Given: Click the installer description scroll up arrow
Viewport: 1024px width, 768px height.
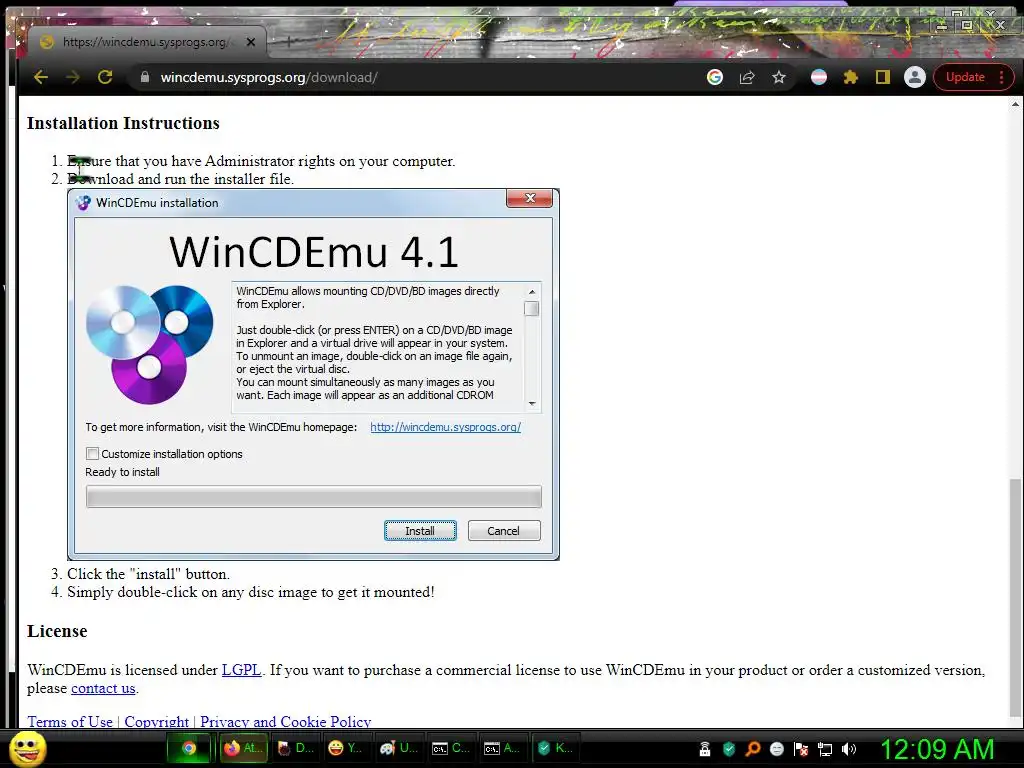Looking at the screenshot, I should [x=532, y=291].
